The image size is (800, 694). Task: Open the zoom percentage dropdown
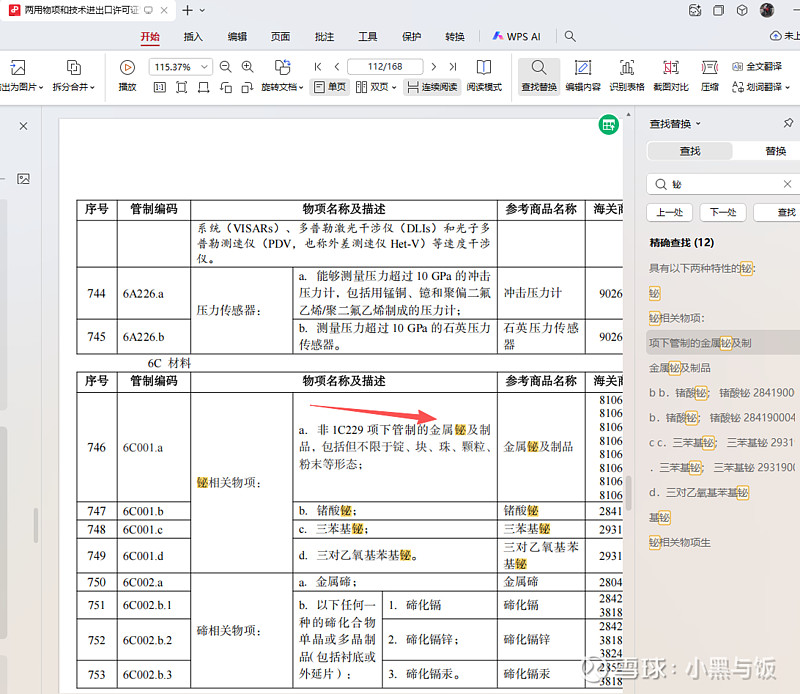click(x=204, y=67)
